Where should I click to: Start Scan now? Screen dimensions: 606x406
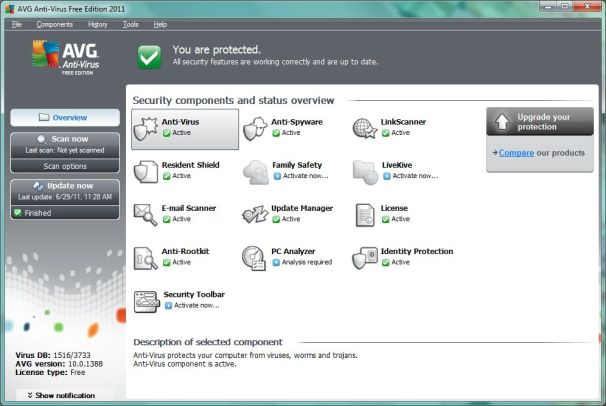coord(65,145)
